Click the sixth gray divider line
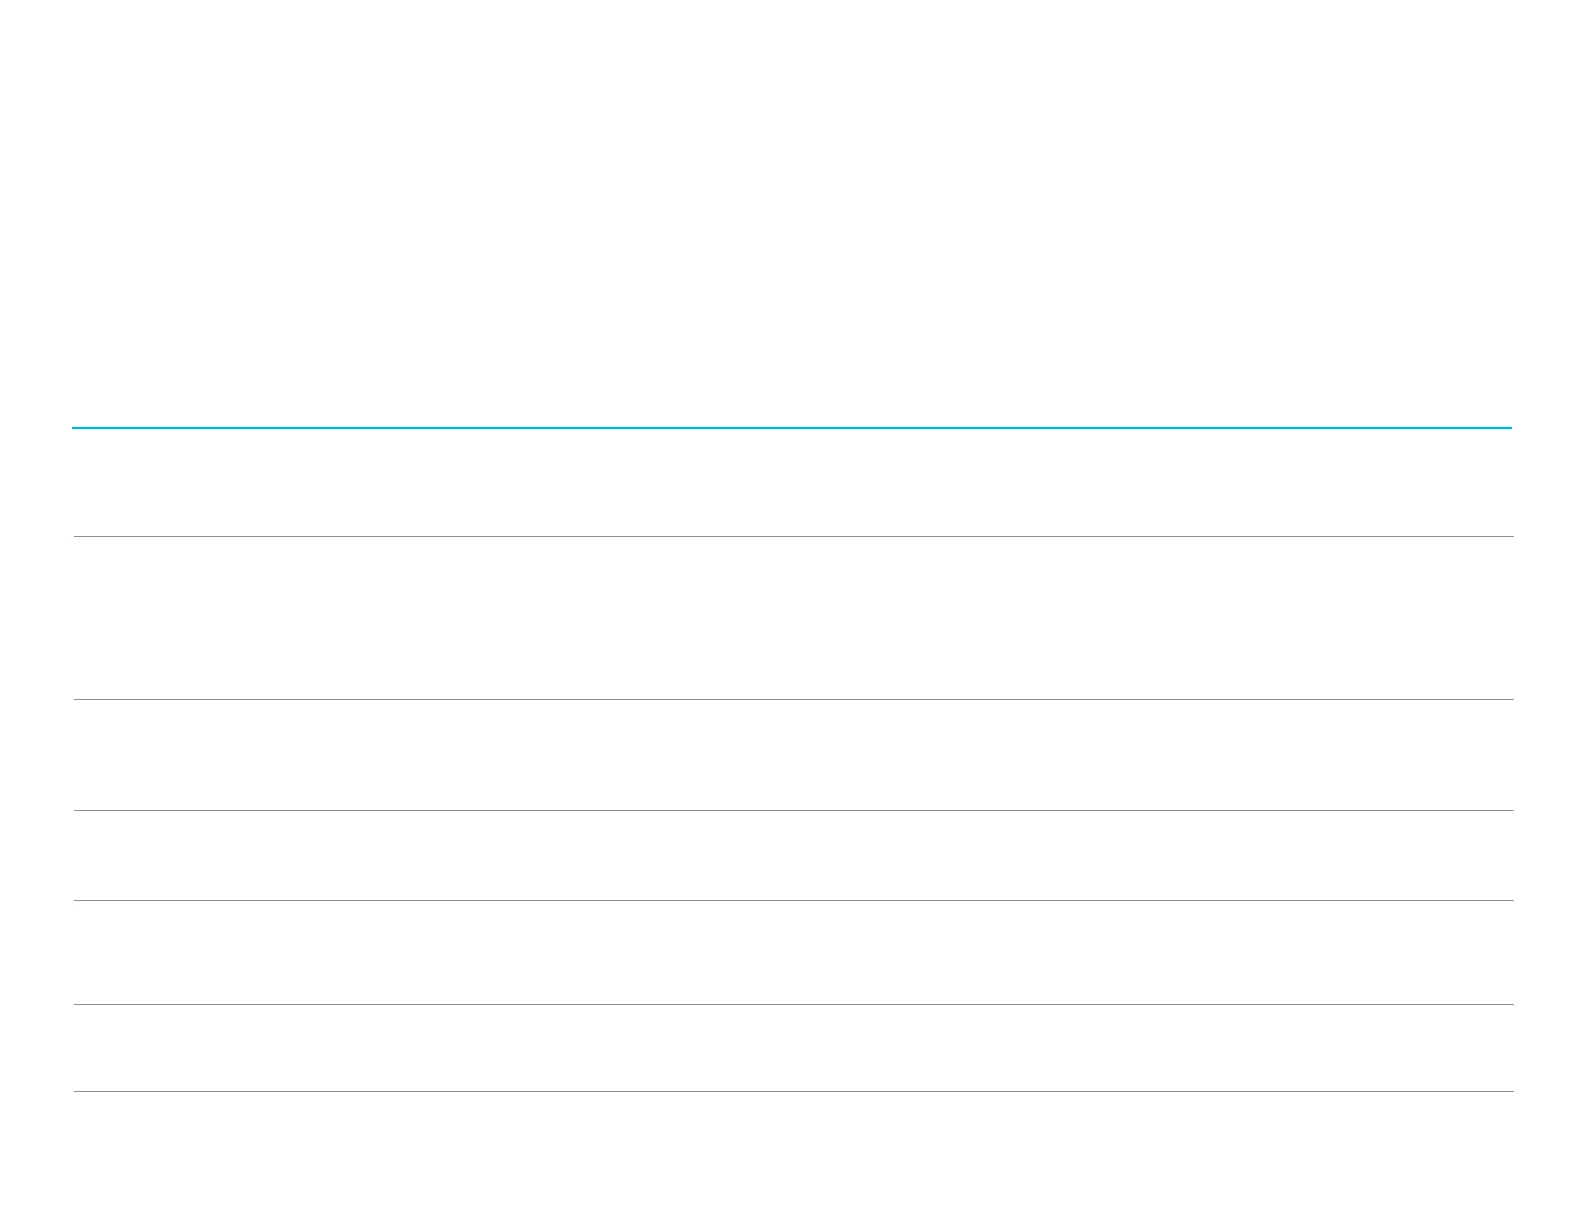Viewport: 1584px width, 1224px height. (x=792, y=1092)
